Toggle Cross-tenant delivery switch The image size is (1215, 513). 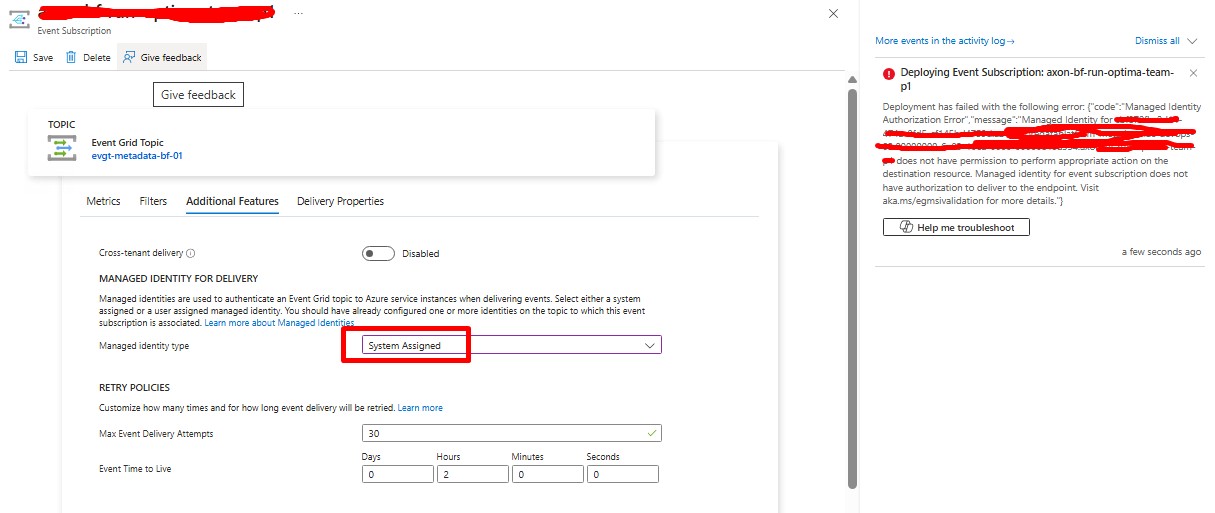[x=378, y=253]
